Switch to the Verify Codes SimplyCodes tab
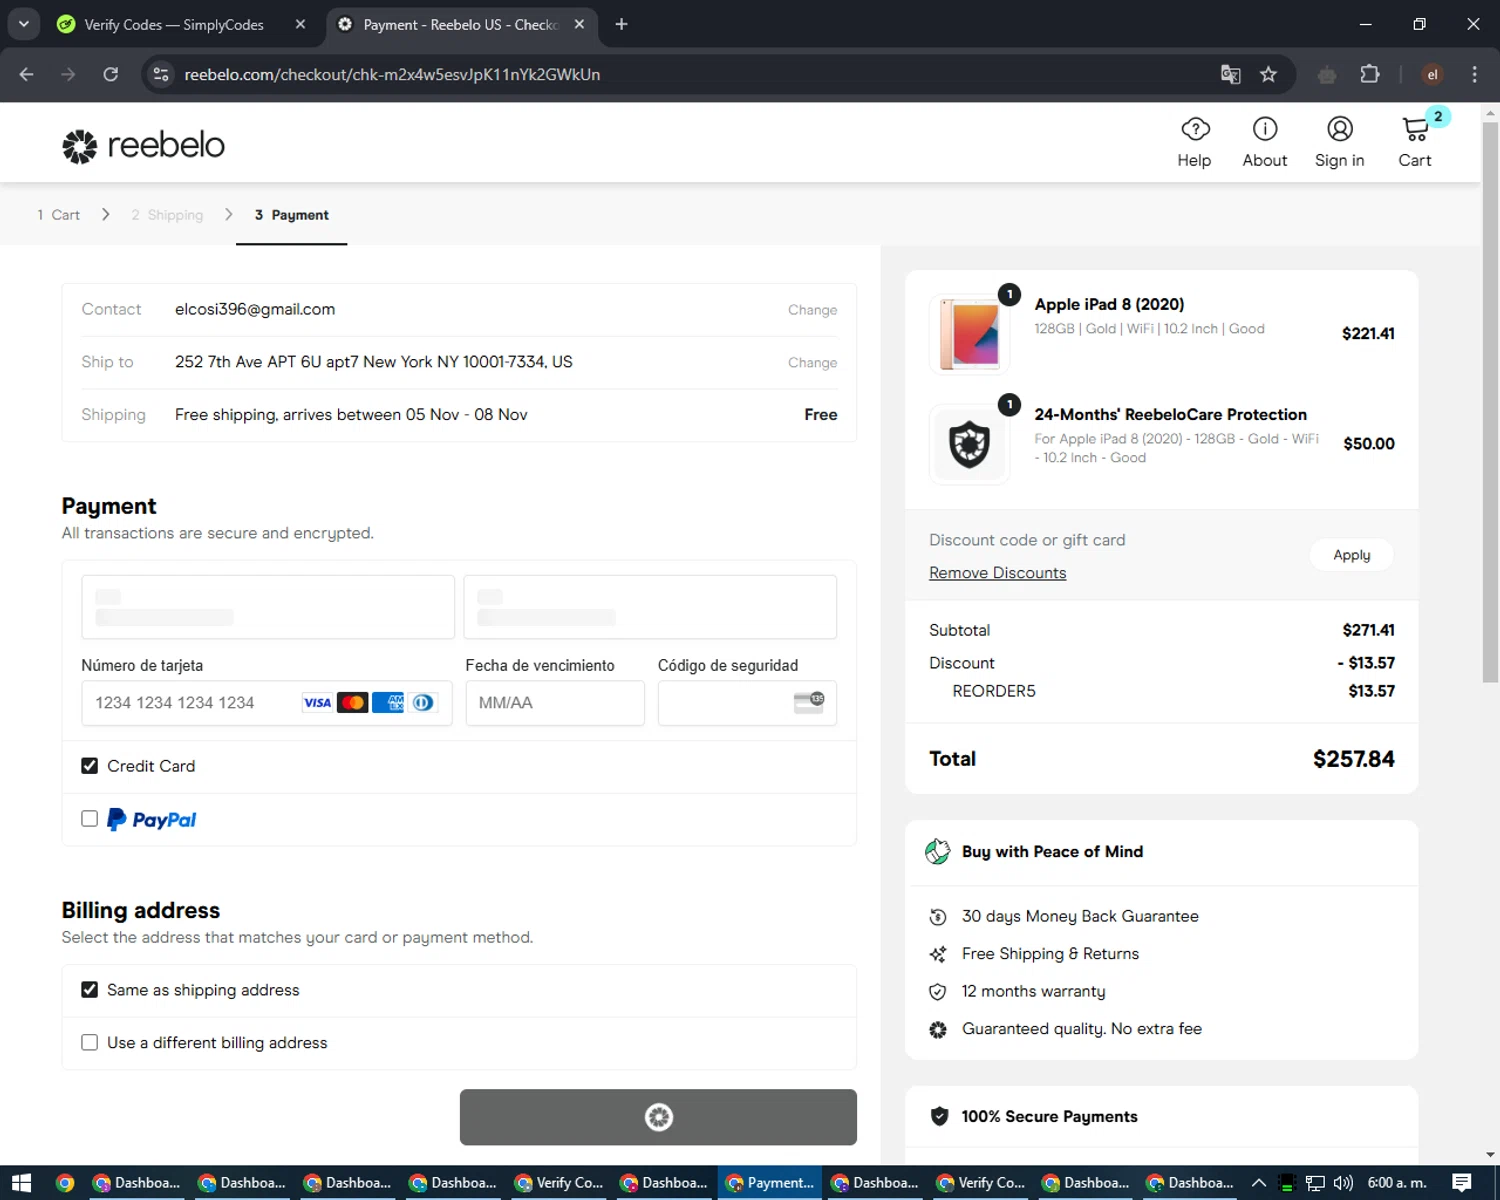 [175, 24]
